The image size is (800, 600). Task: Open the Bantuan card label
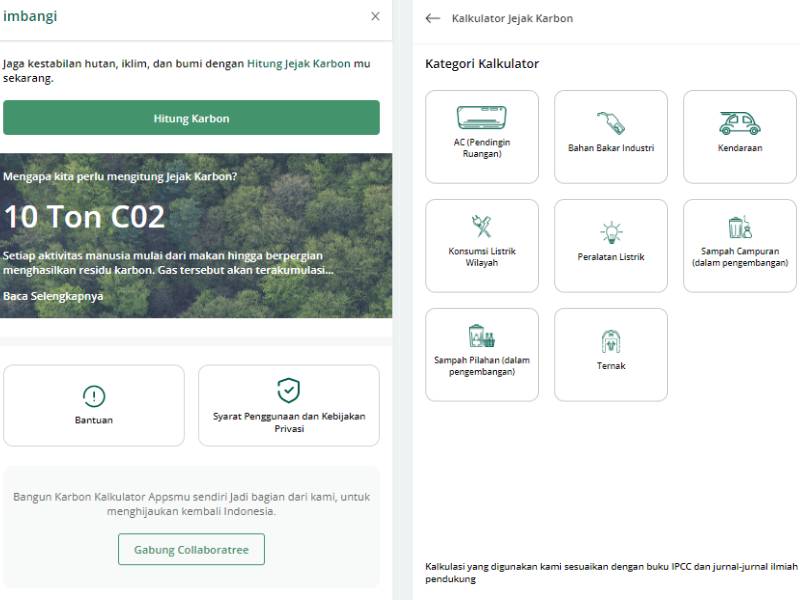pyautogui.click(x=94, y=420)
